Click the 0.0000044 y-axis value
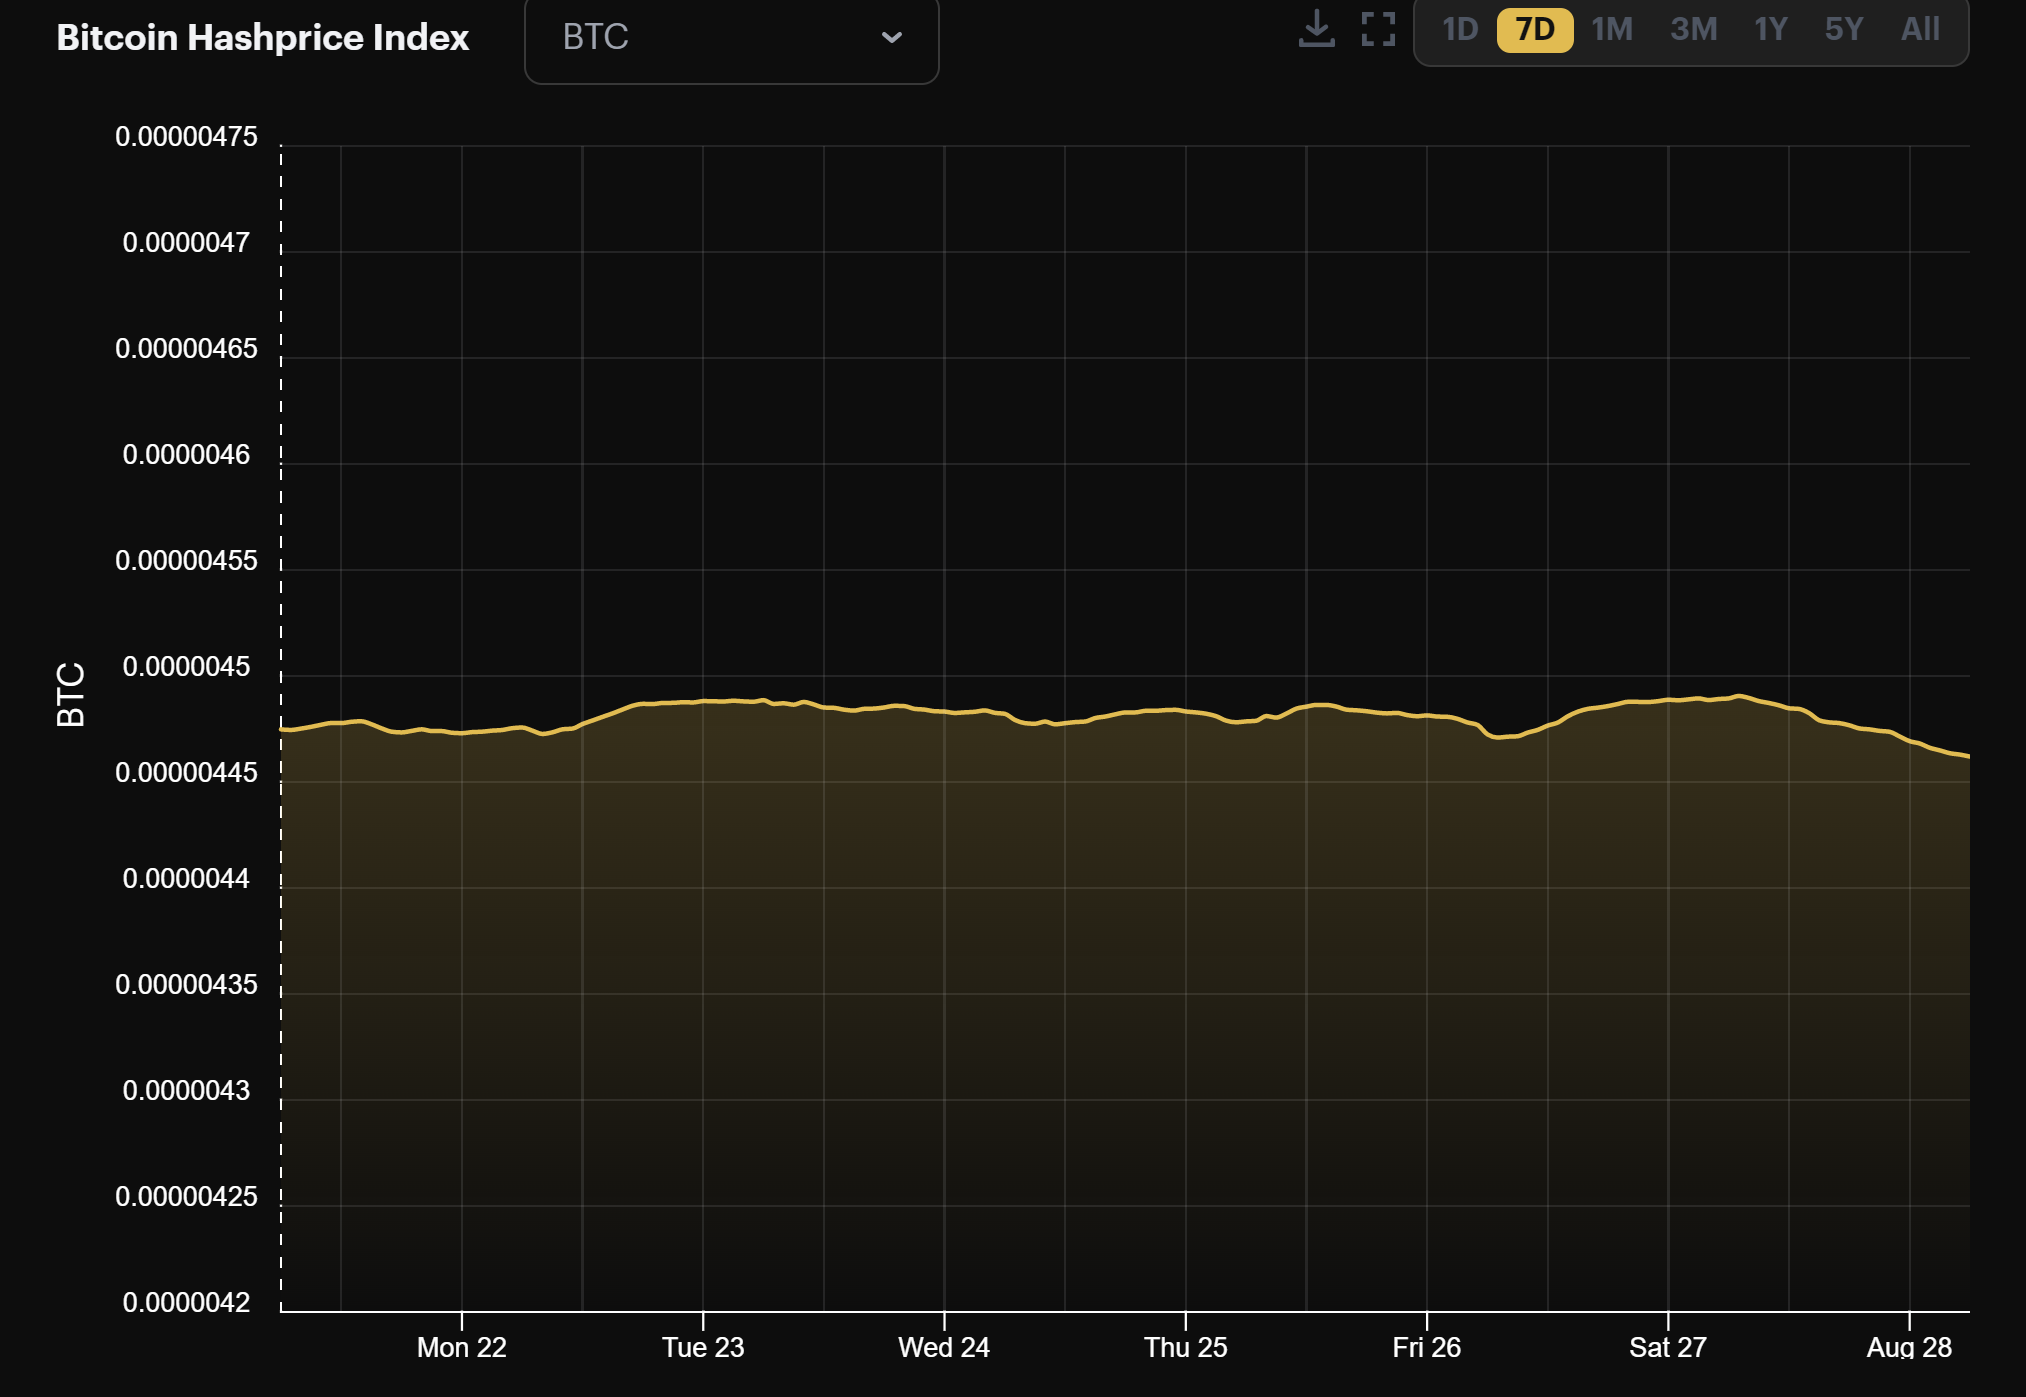The image size is (2026, 1397). pos(186,878)
